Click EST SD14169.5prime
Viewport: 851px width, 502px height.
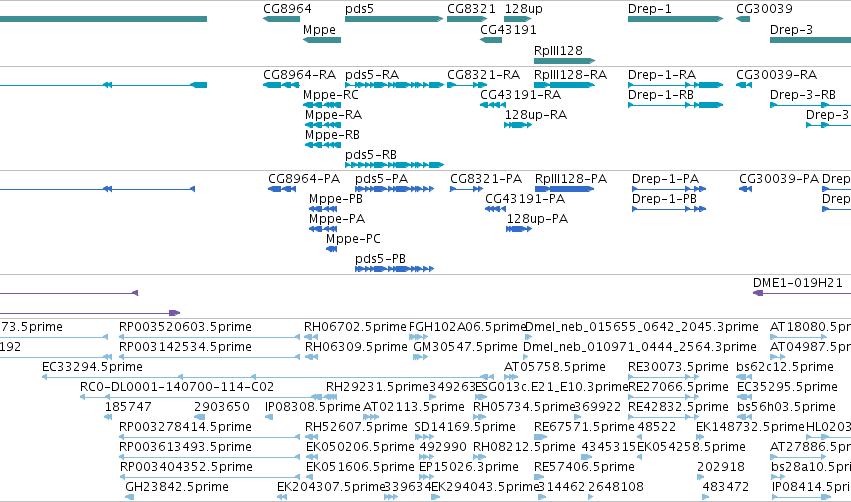click(424, 437)
